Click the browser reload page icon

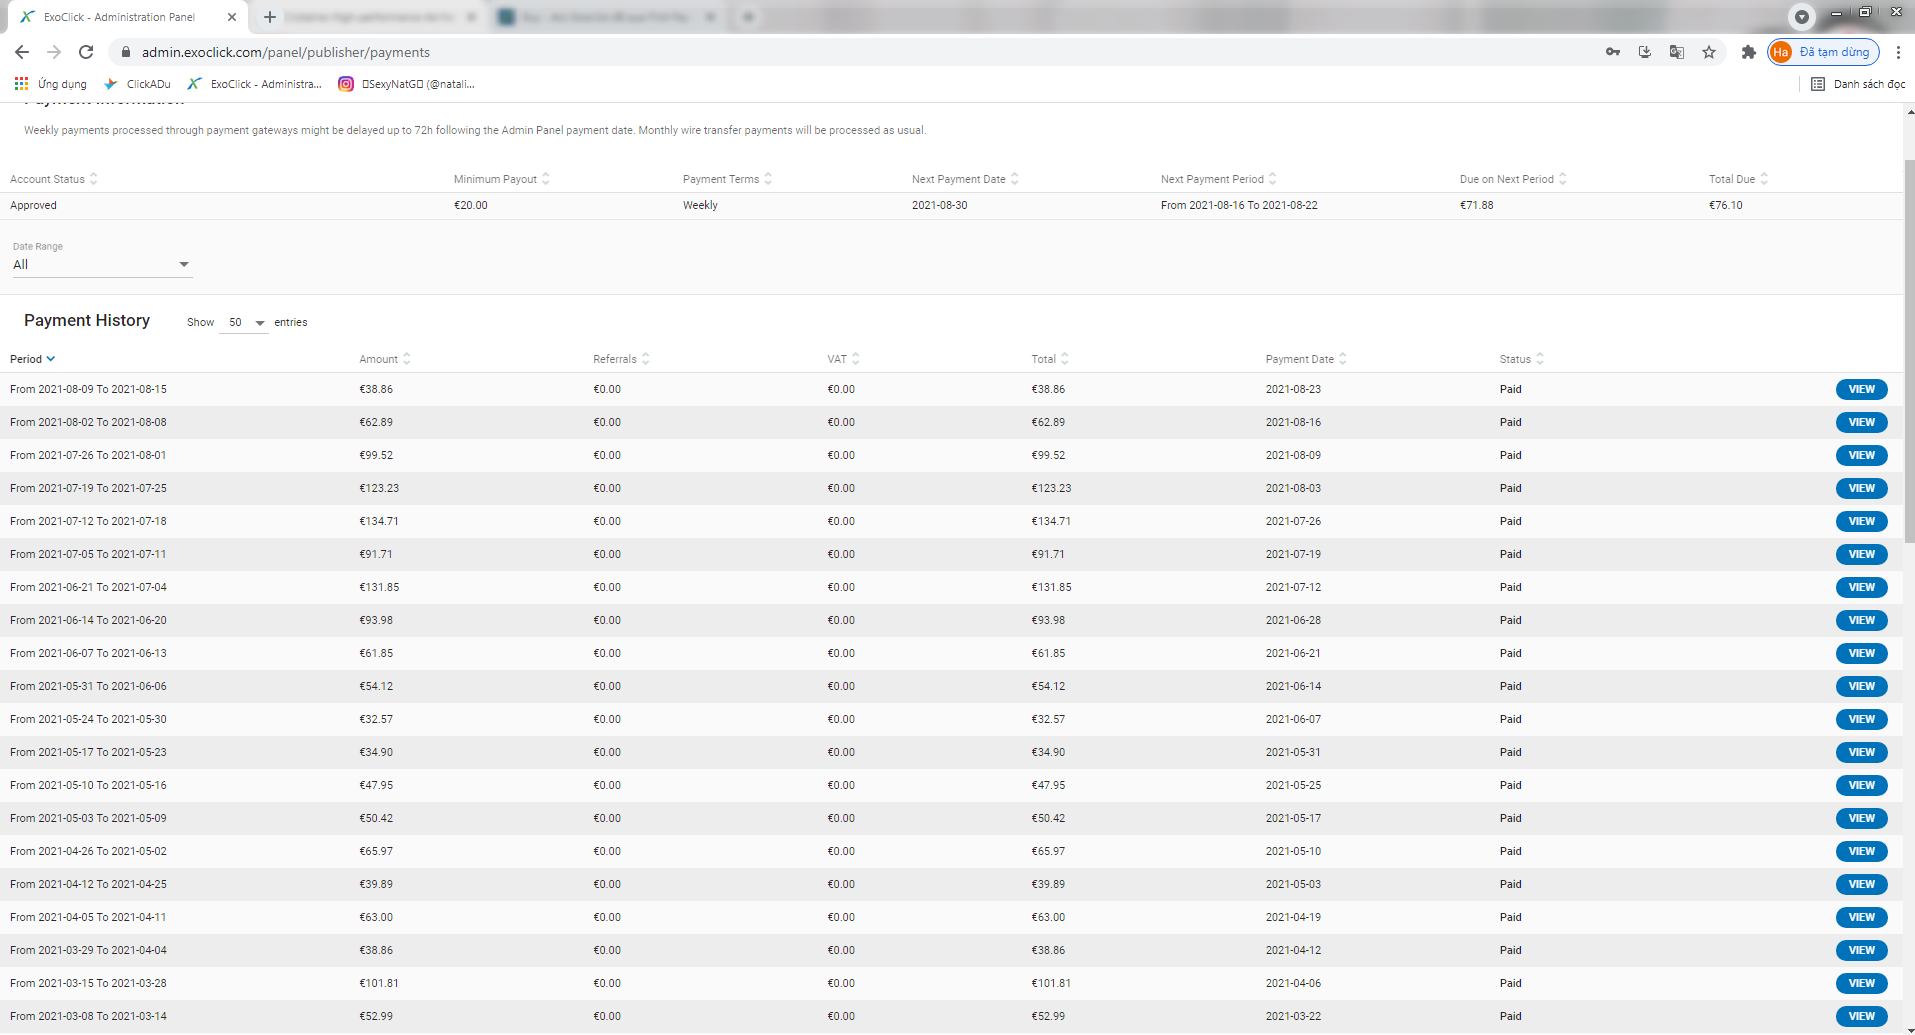[x=86, y=52]
